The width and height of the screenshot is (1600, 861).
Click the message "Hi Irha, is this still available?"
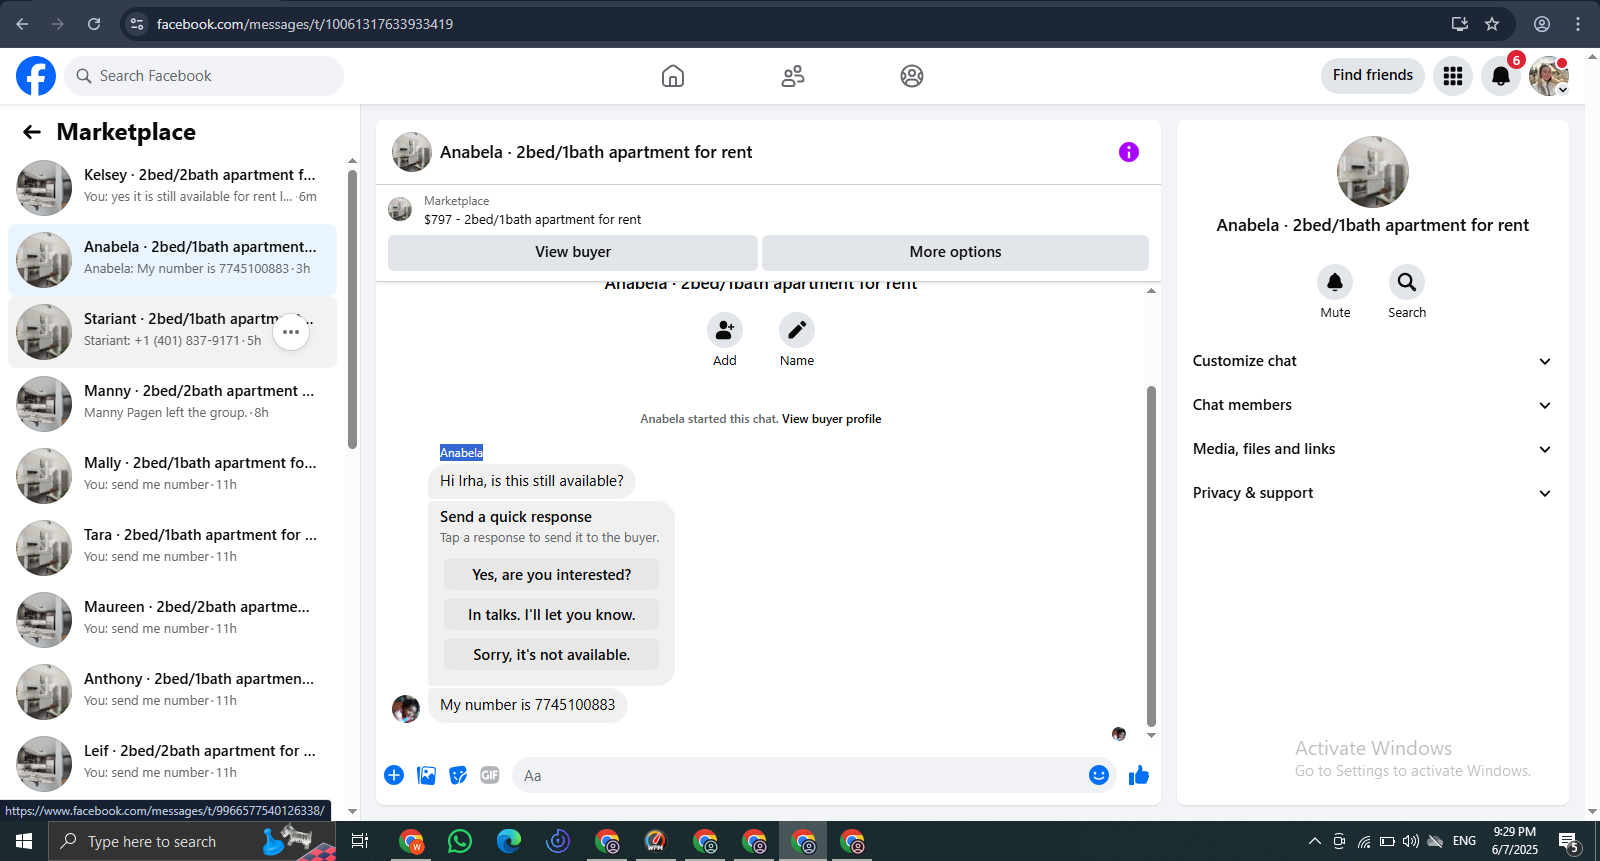pyautogui.click(x=532, y=481)
